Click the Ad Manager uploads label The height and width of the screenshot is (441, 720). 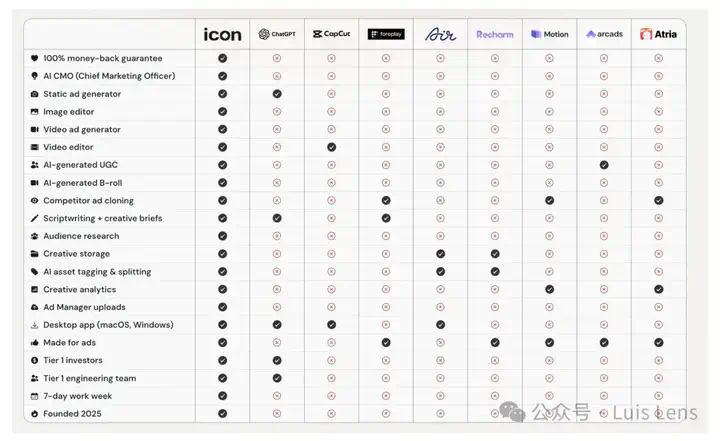[x=84, y=307]
